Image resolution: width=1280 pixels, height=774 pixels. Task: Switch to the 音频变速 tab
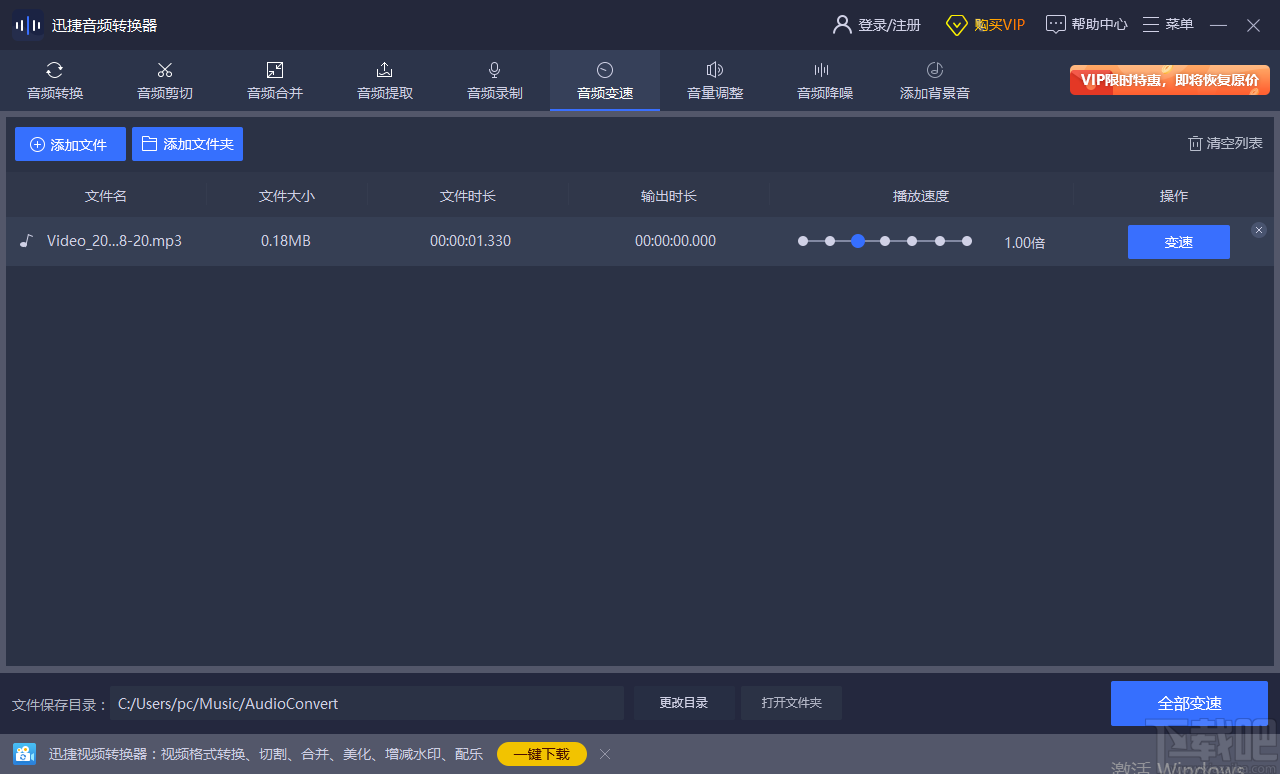click(x=604, y=80)
